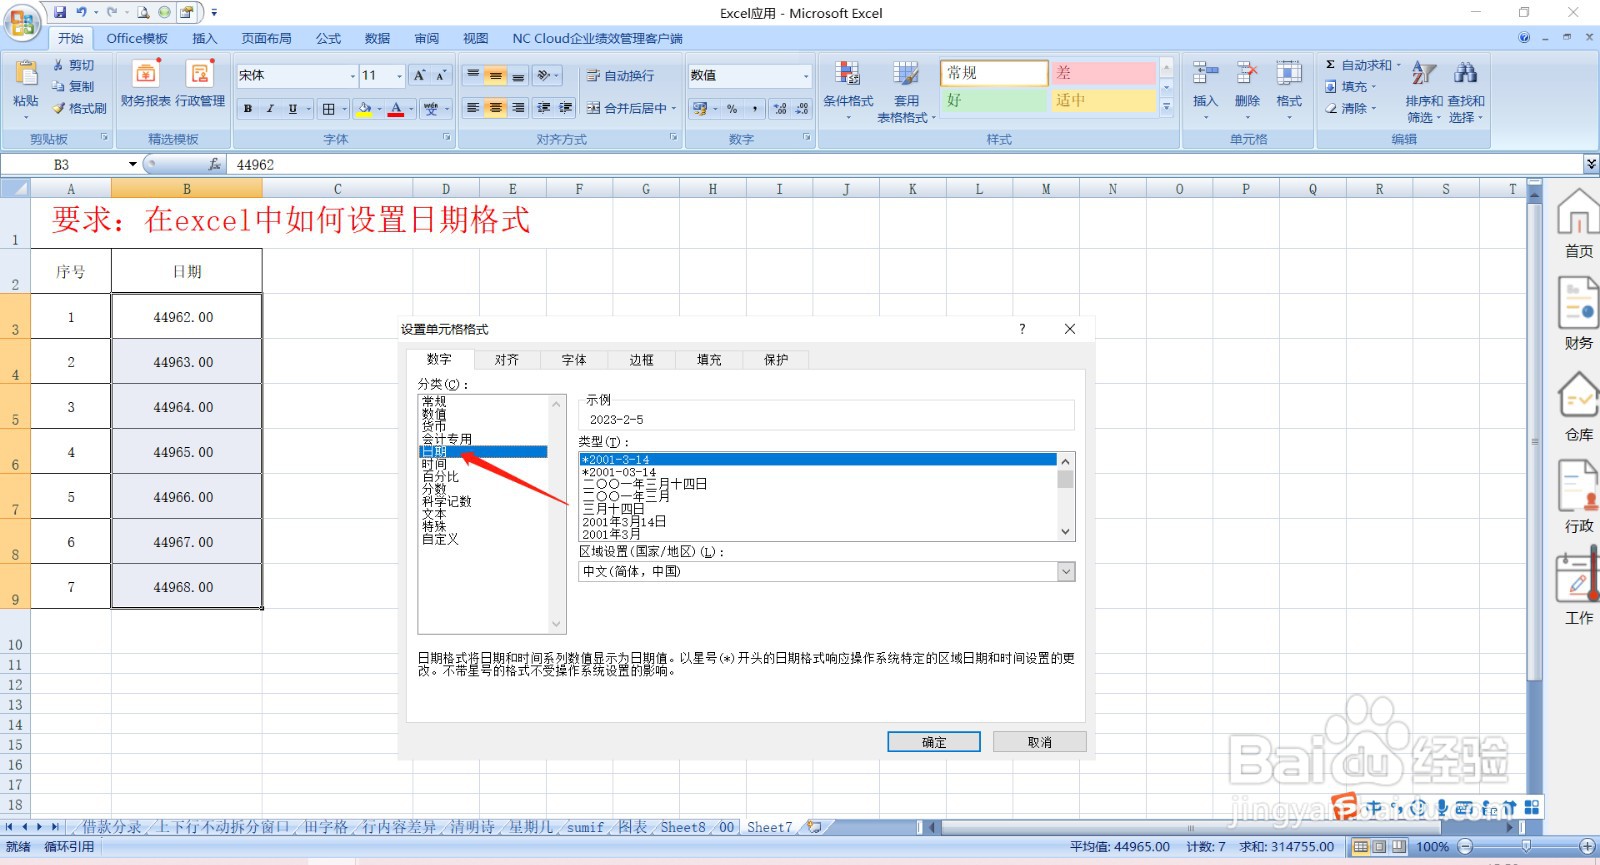Toggle bold B formatting

pos(248,109)
